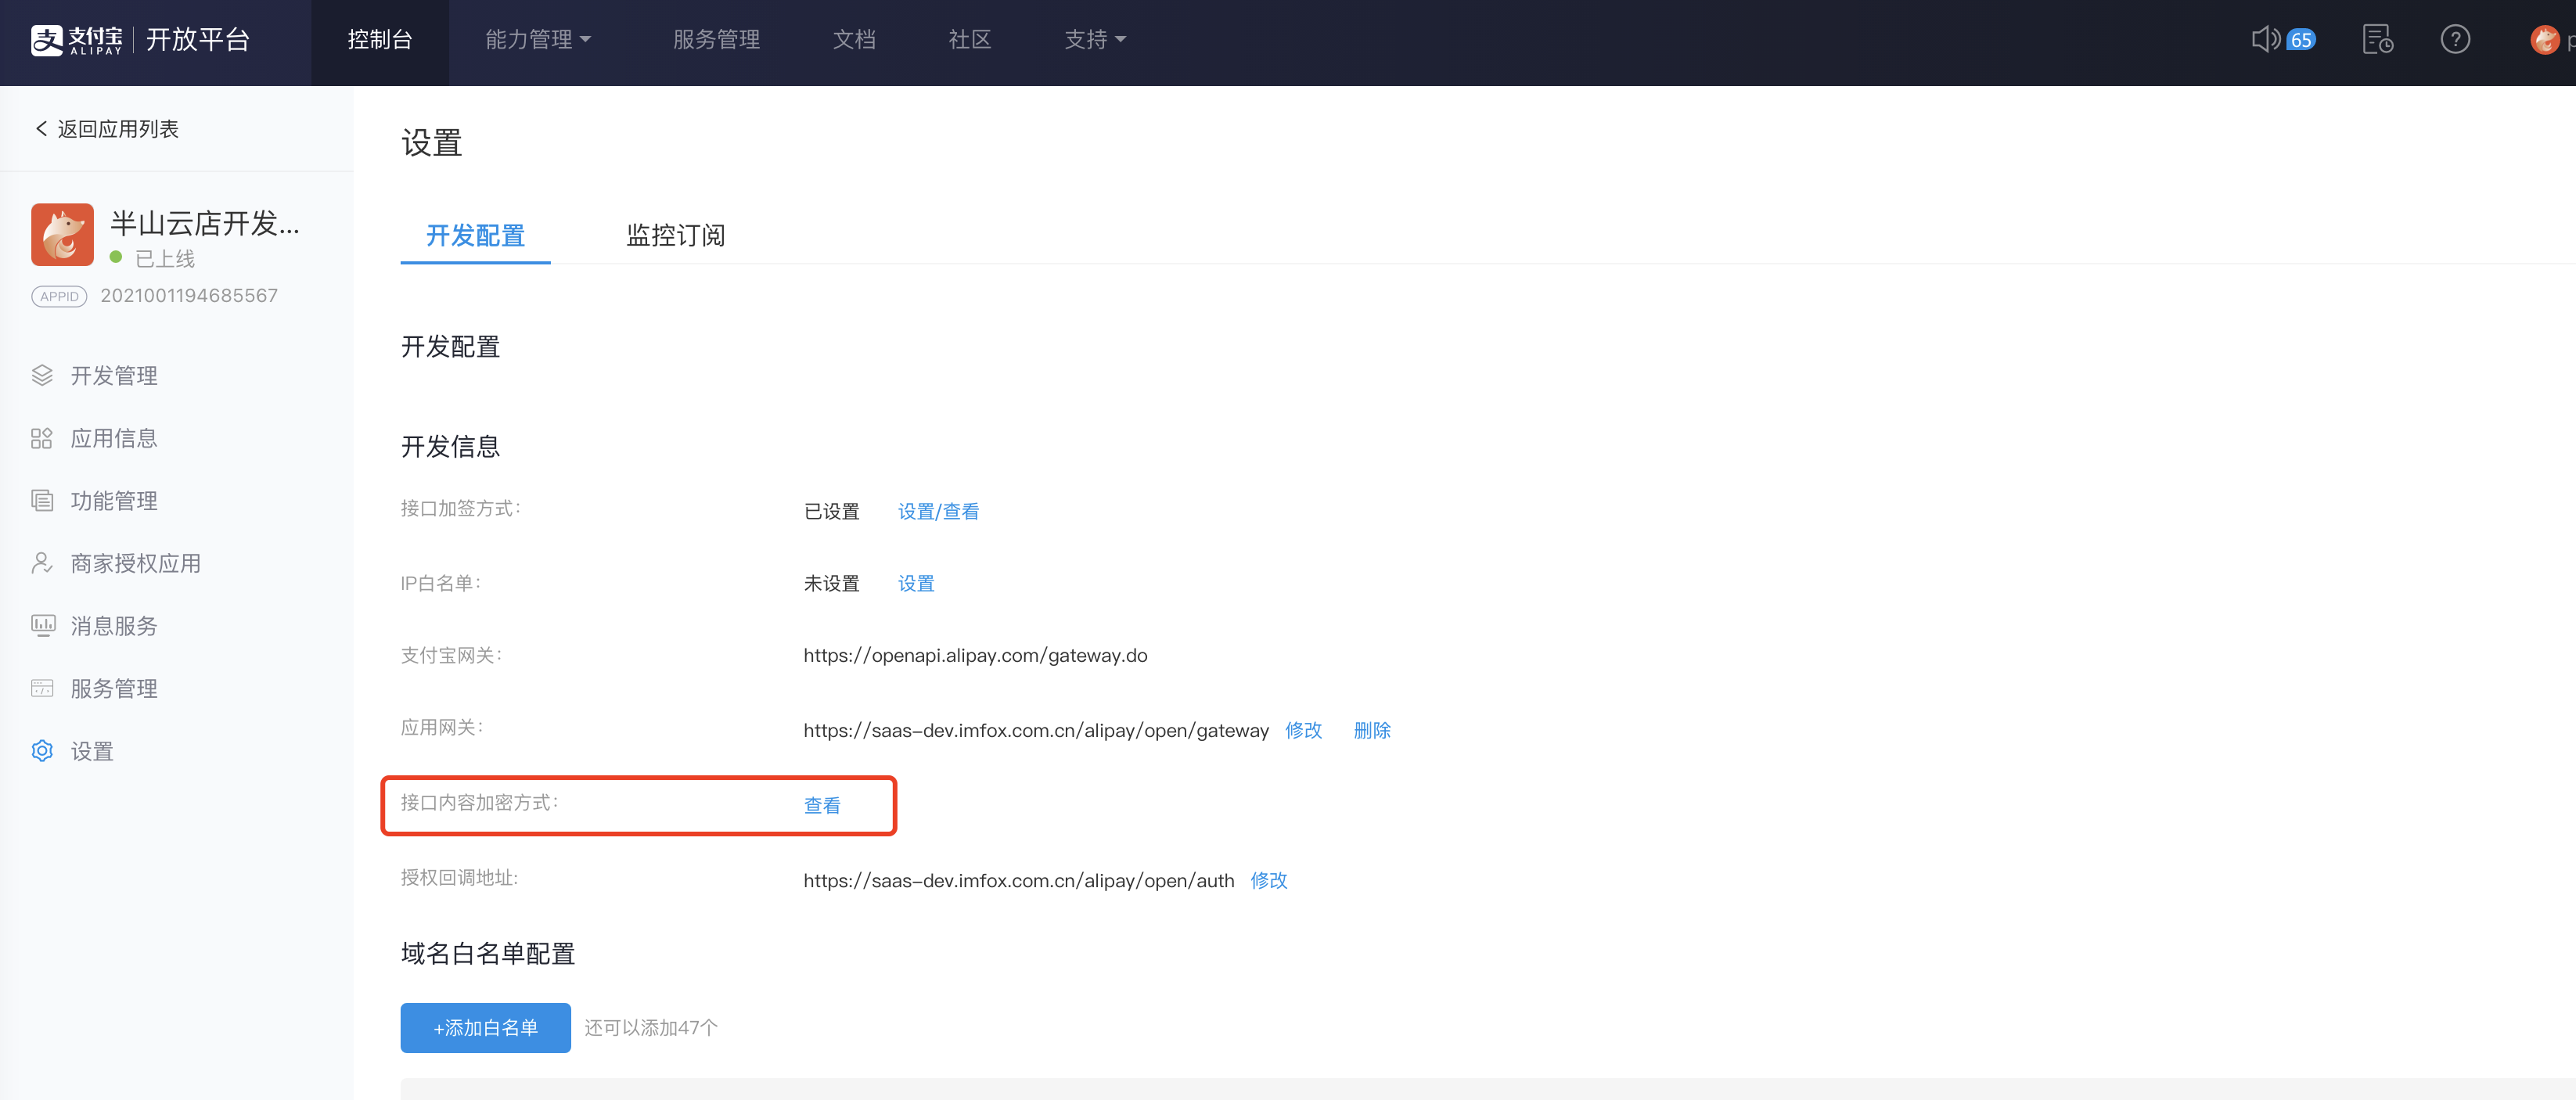The height and width of the screenshot is (1100, 2576).
Task: Click the help question mark icon
Action: point(2455,39)
